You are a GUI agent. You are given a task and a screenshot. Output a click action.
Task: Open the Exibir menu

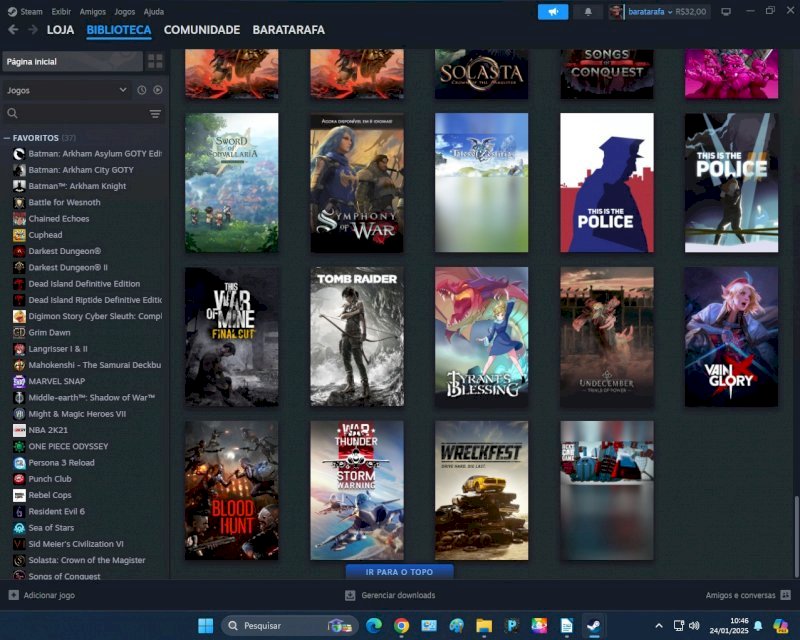pyautogui.click(x=61, y=11)
